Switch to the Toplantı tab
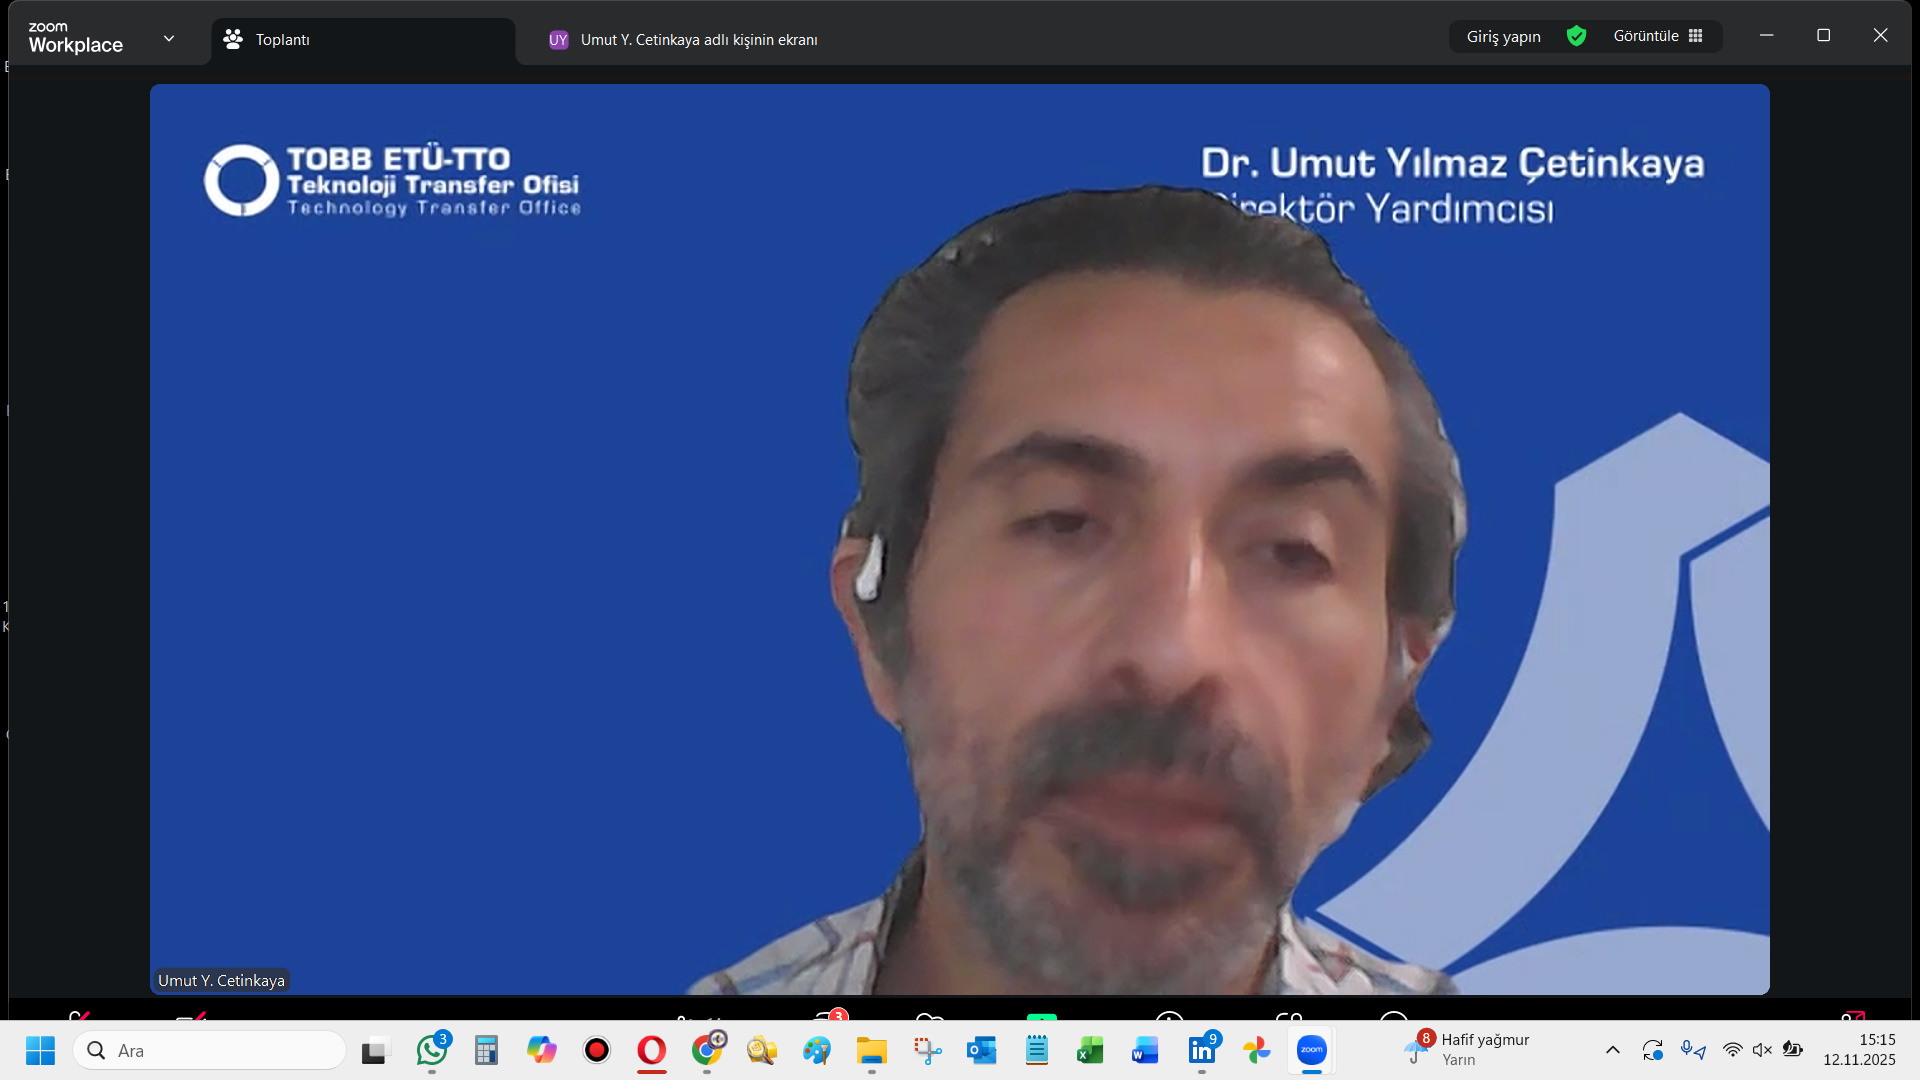Screen dimensions: 1920x1080 coord(282,40)
